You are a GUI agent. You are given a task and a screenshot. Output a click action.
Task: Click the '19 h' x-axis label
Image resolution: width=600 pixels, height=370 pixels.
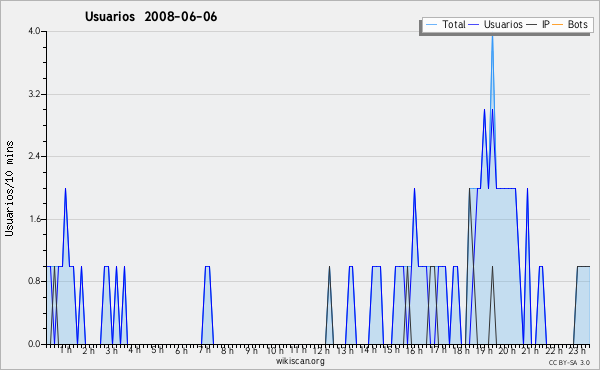[484, 351]
